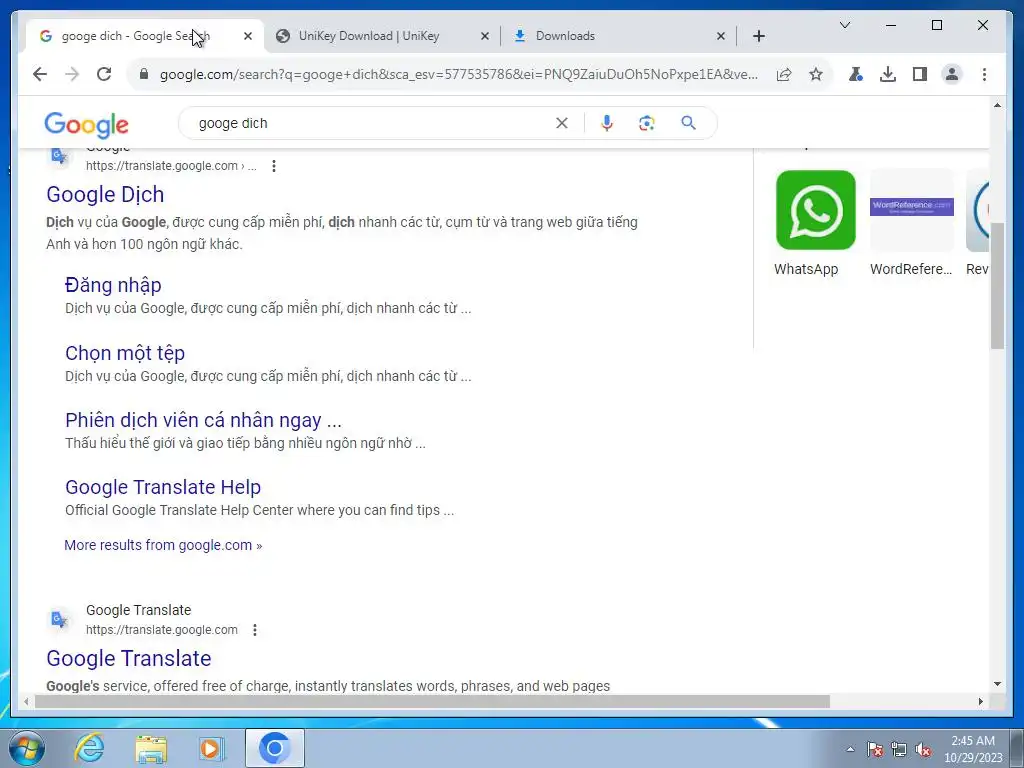Open Windows Media Player from the taskbar
Viewport: 1024px width, 768px height.
(x=212, y=748)
